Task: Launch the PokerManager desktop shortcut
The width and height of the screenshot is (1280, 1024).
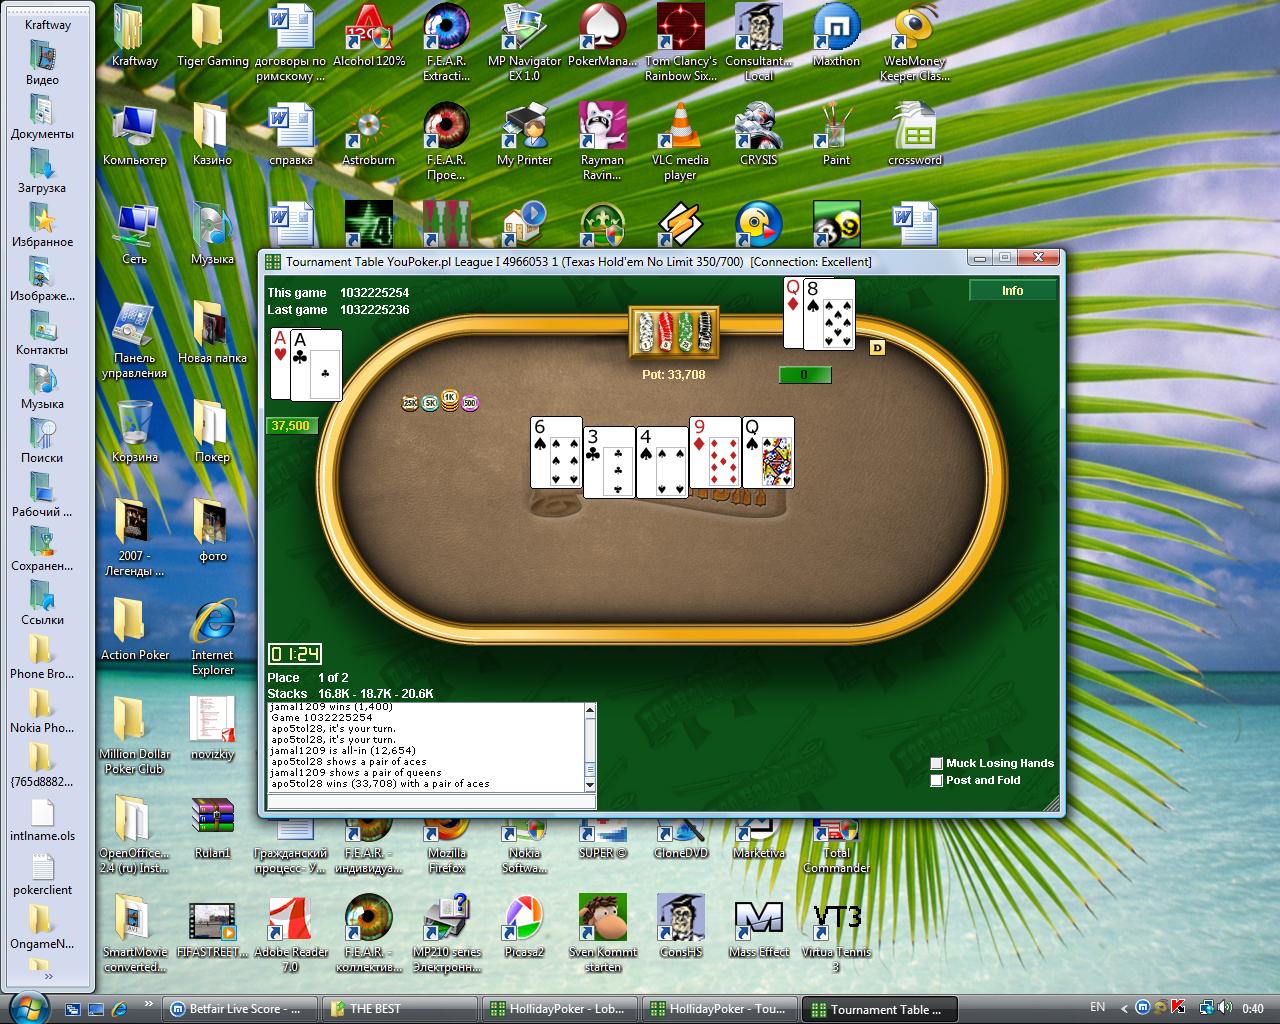Action: (x=602, y=37)
